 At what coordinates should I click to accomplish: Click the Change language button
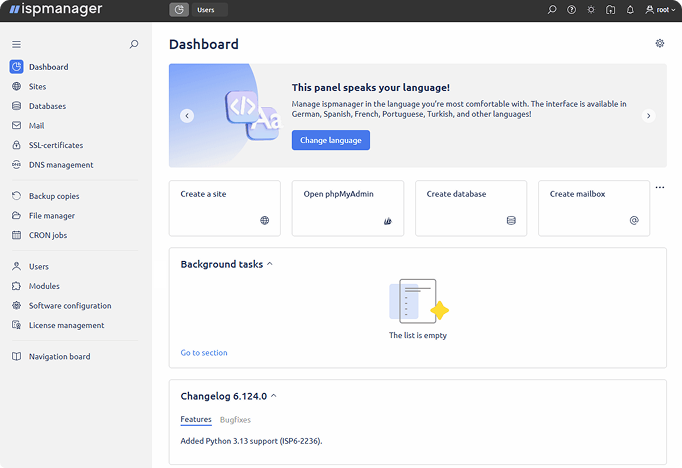click(x=330, y=141)
